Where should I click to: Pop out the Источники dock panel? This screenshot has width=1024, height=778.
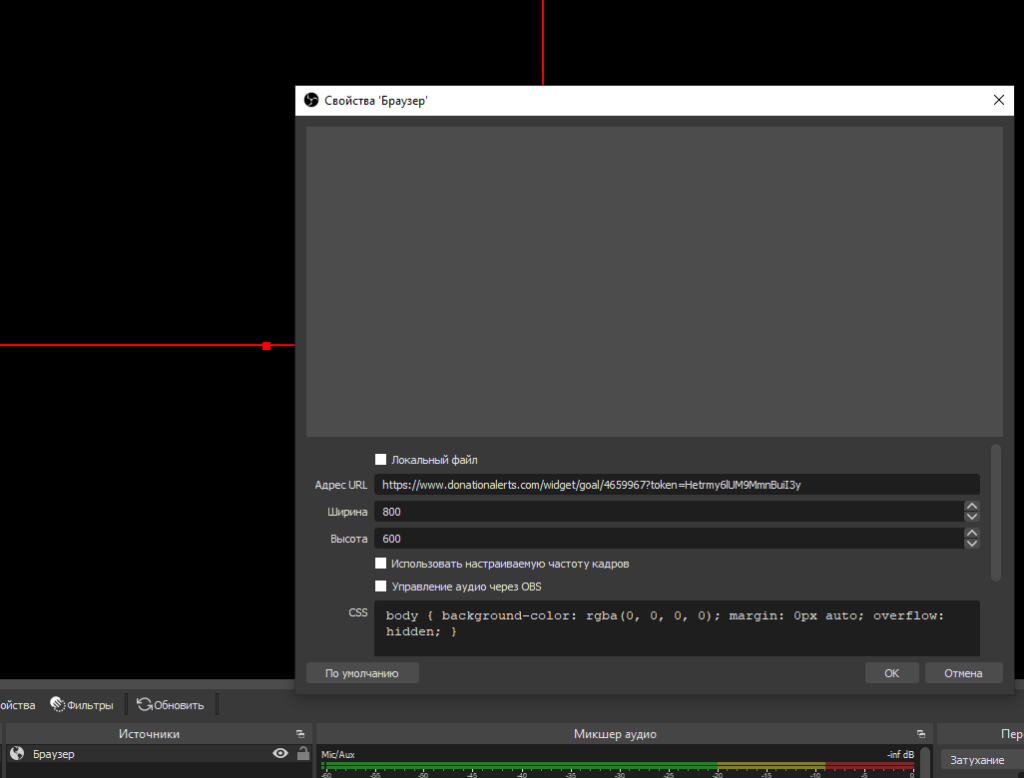click(300, 734)
